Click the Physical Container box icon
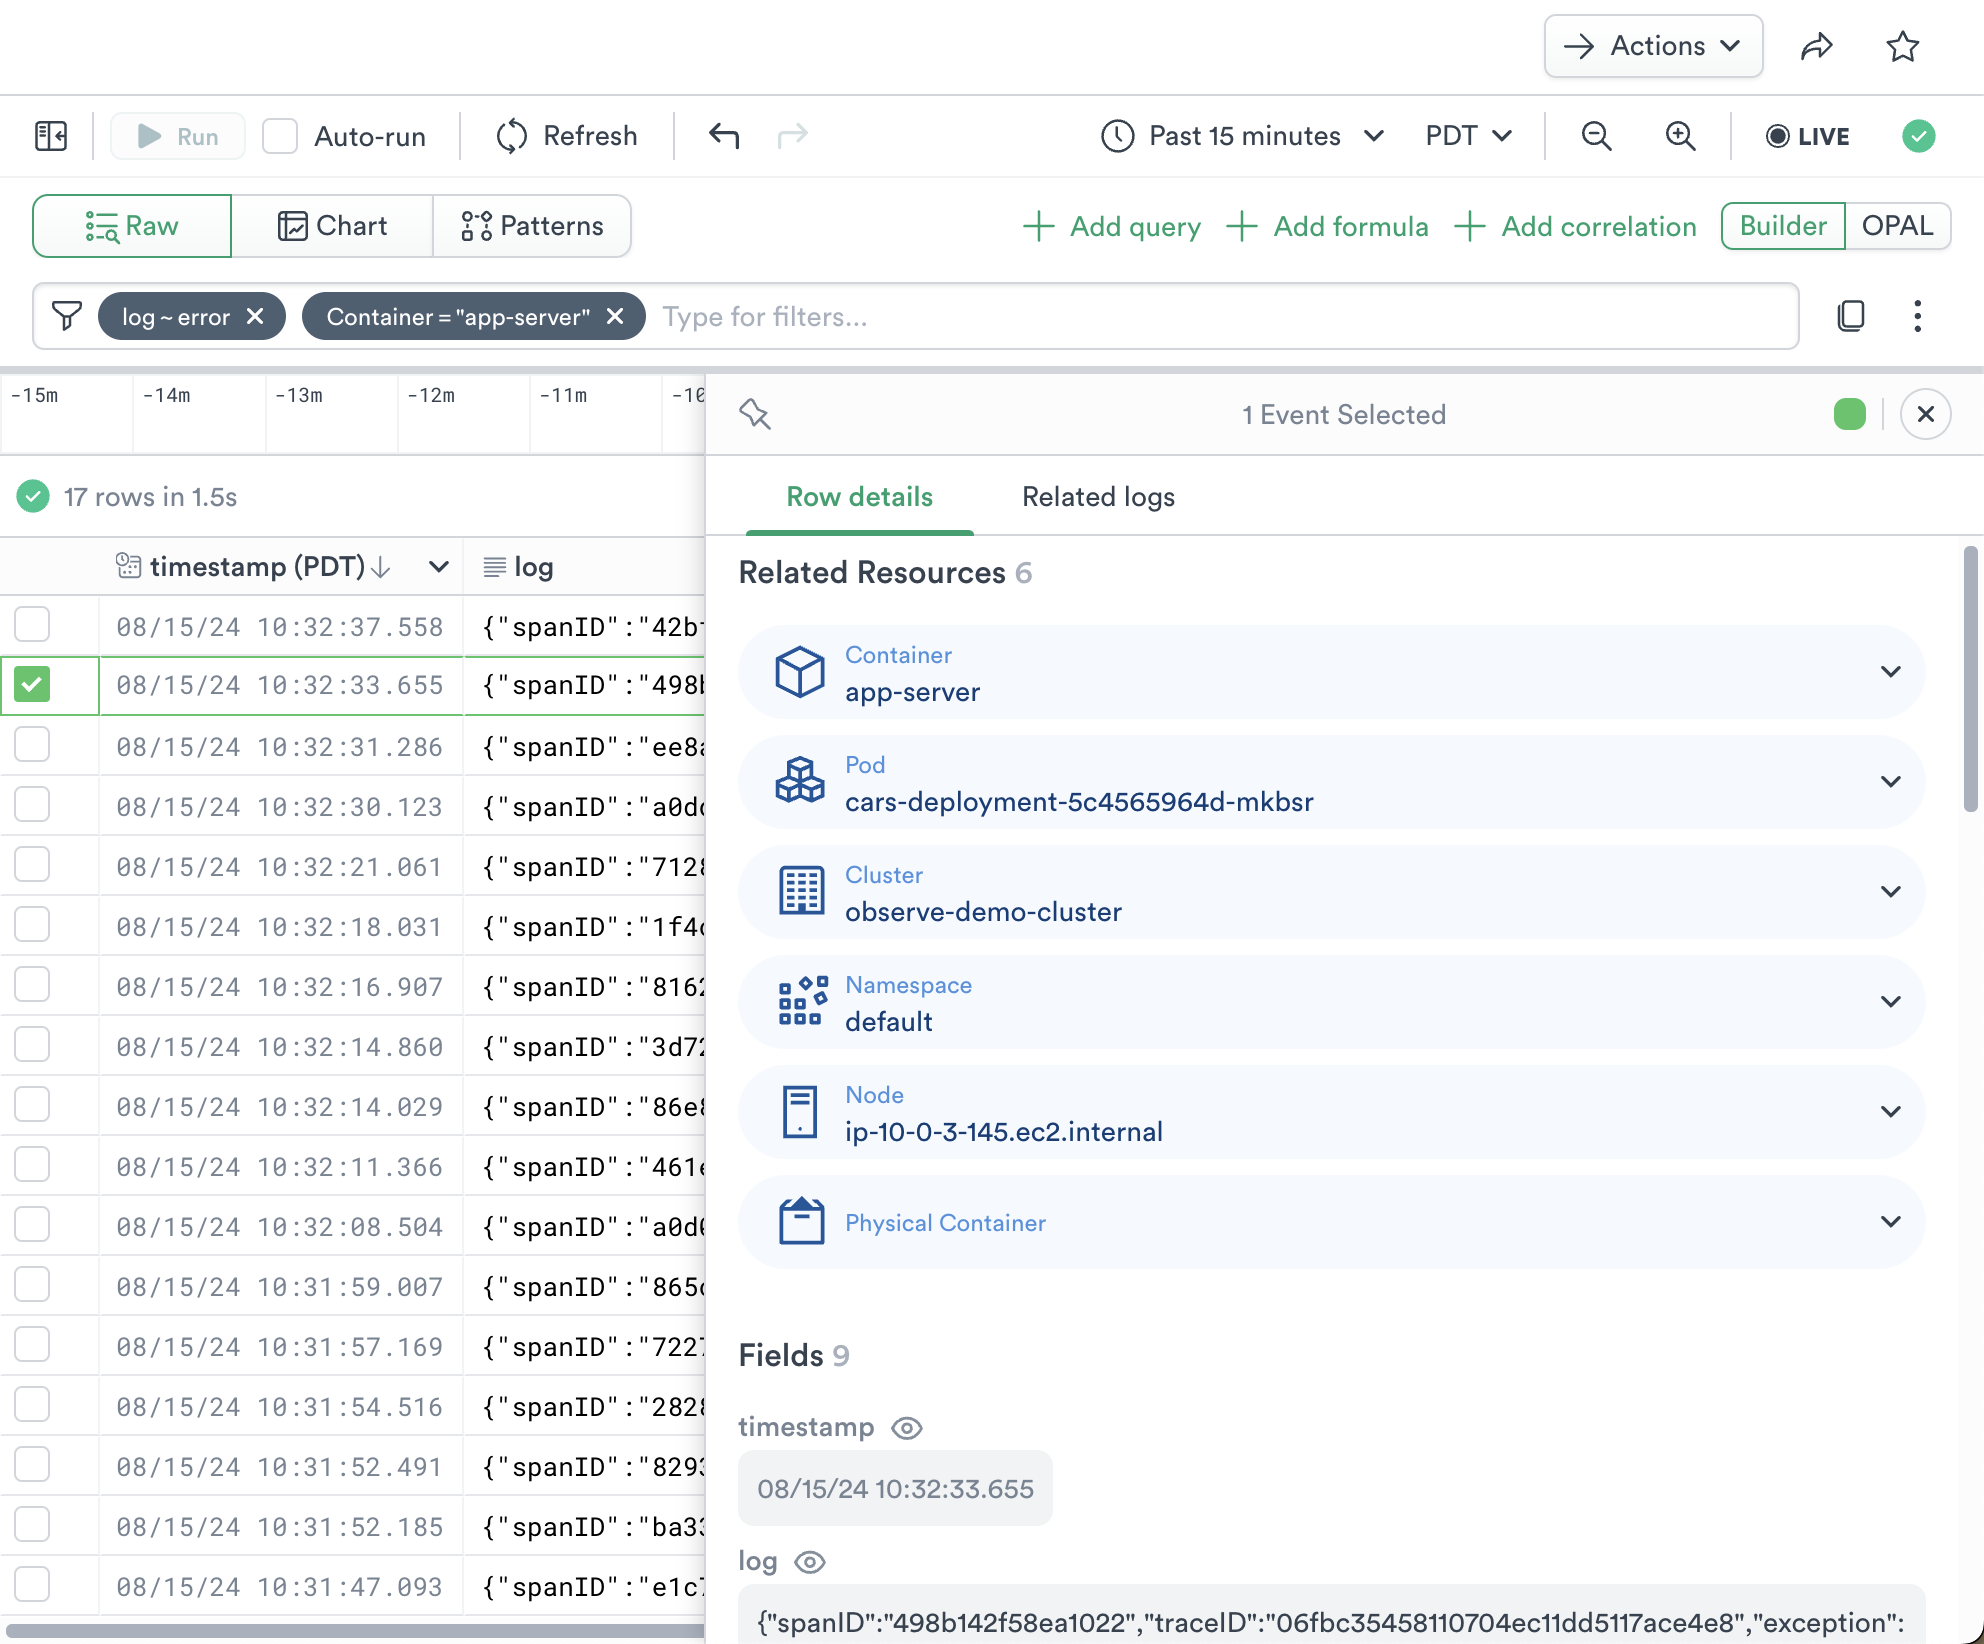Image resolution: width=1984 pixels, height=1644 pixels. pyautogui.click(x=801, y=1221)
